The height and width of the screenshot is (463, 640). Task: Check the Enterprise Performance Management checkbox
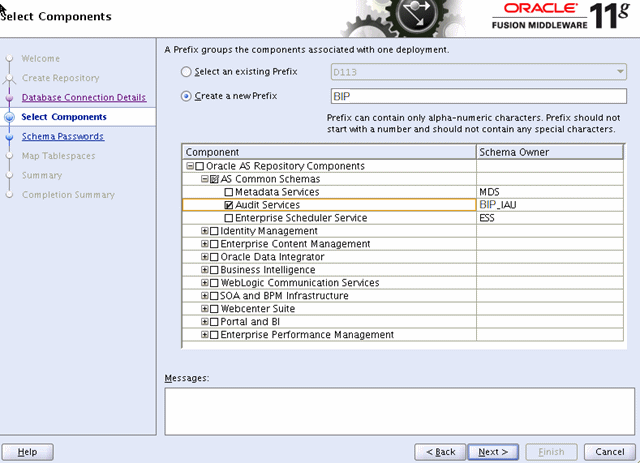(x=214, y=335)
